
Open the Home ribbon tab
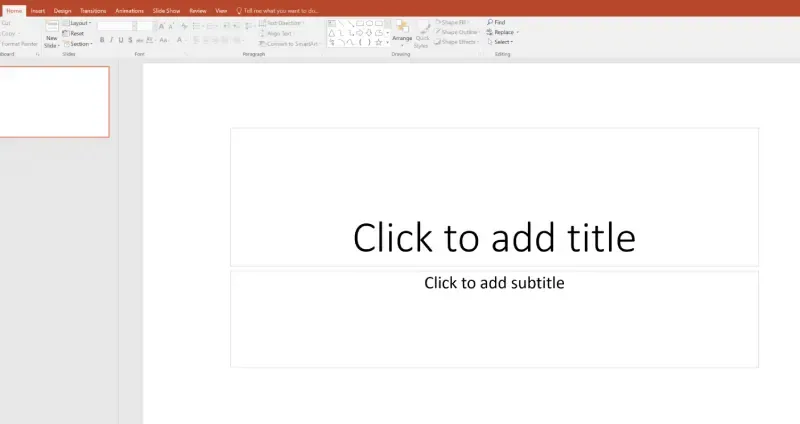(14, 11)
